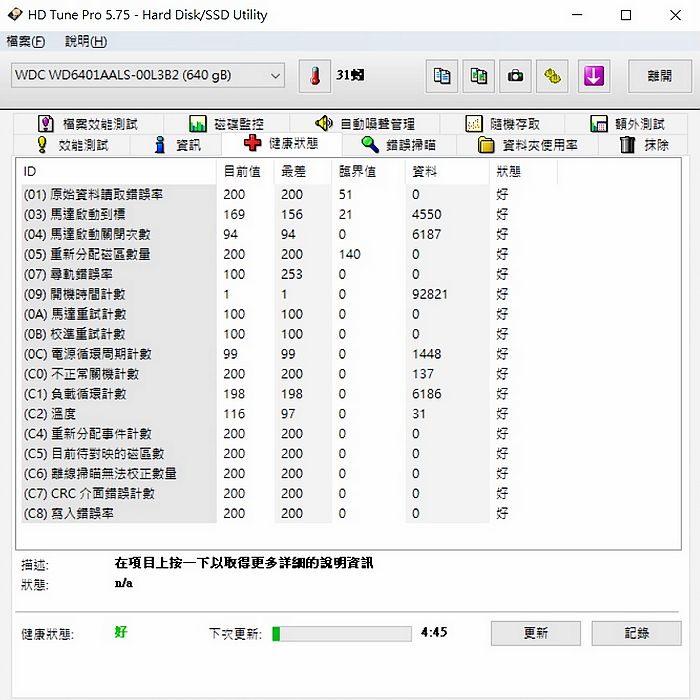Switch to the 自動噪聲管理 tab
Viewport: 700px width, 700px height.
[365, 124]
